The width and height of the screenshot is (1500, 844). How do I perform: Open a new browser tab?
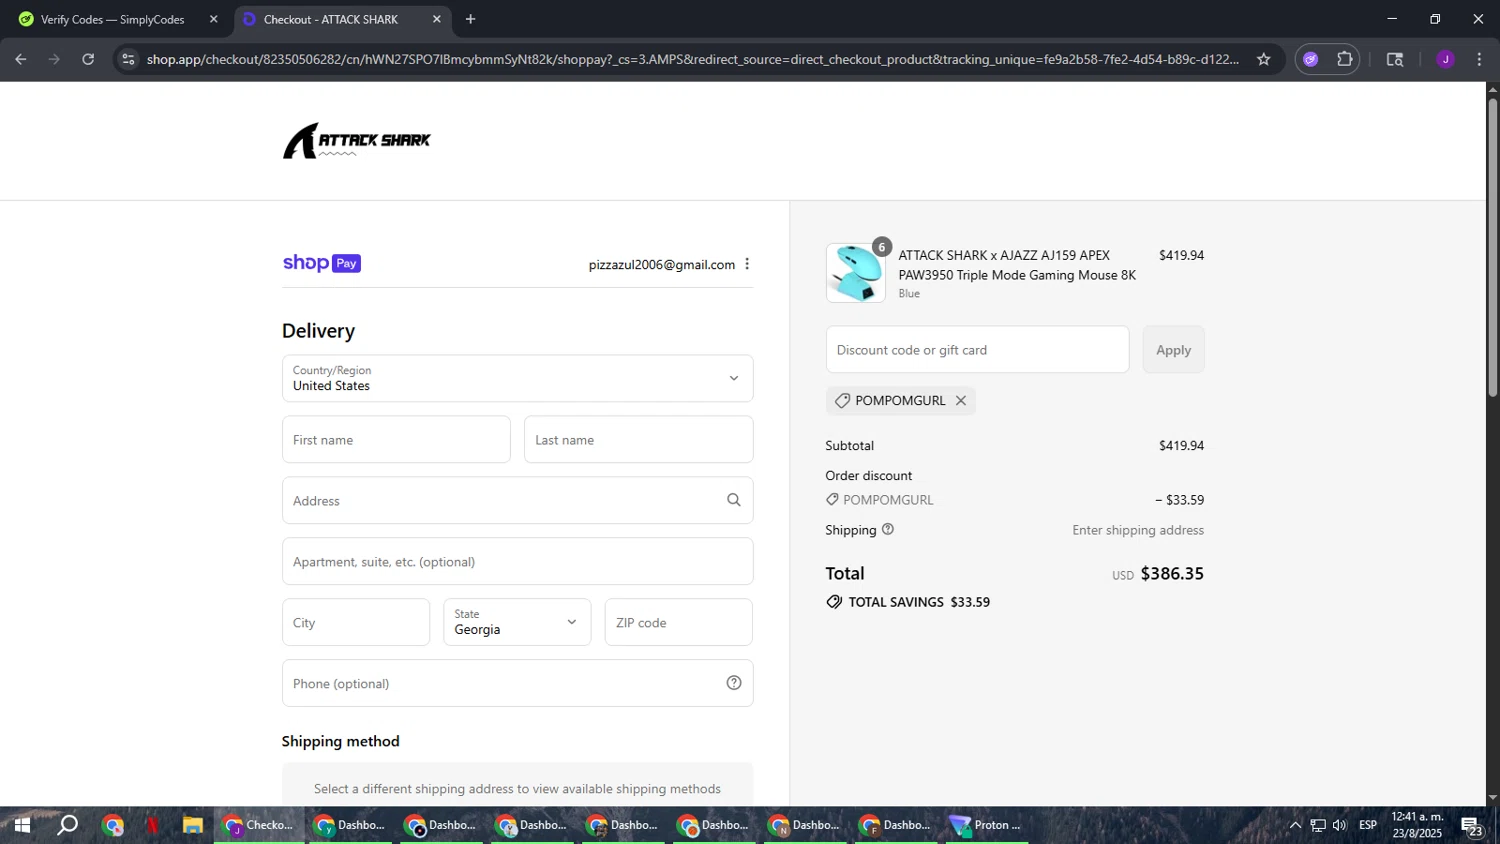[470, 19]
